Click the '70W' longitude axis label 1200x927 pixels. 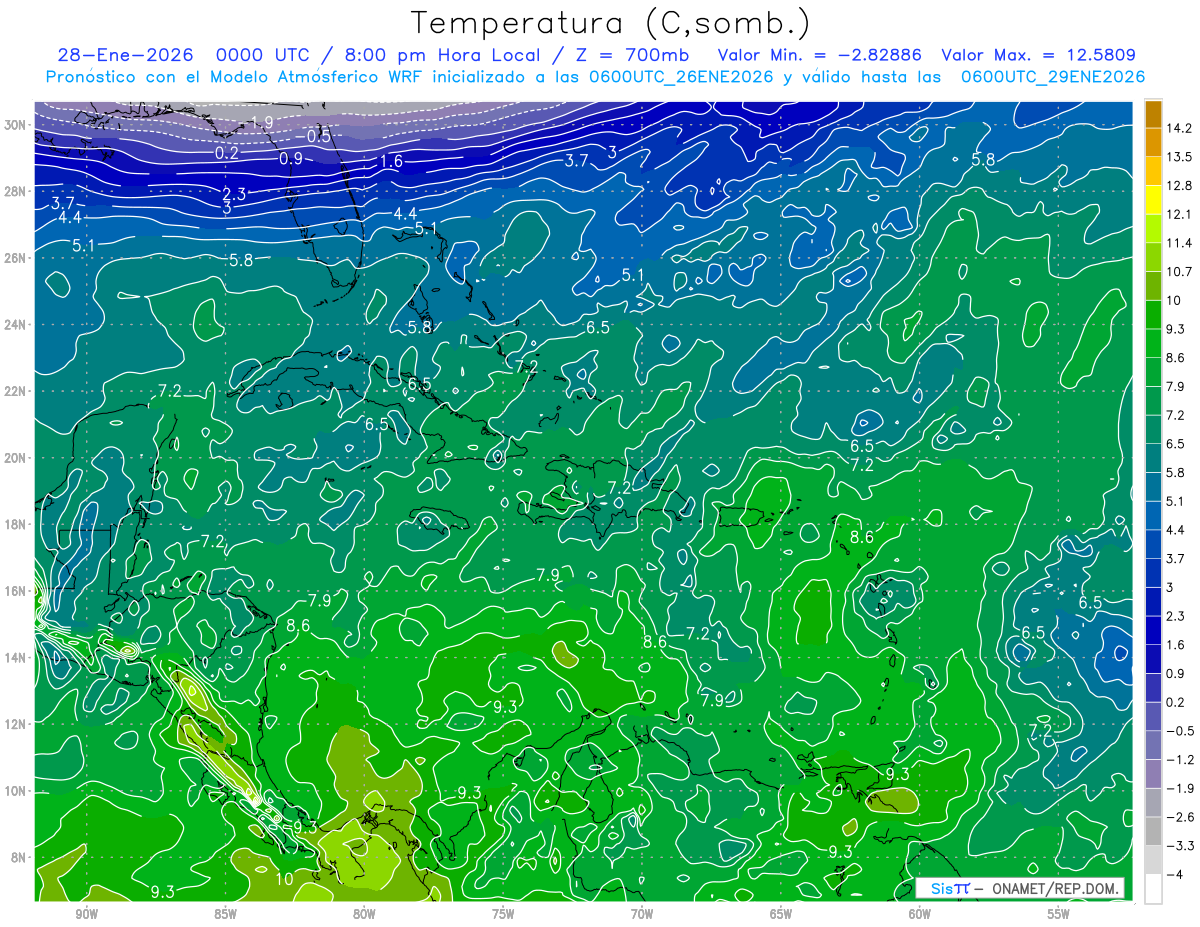[x=642, y=914]
